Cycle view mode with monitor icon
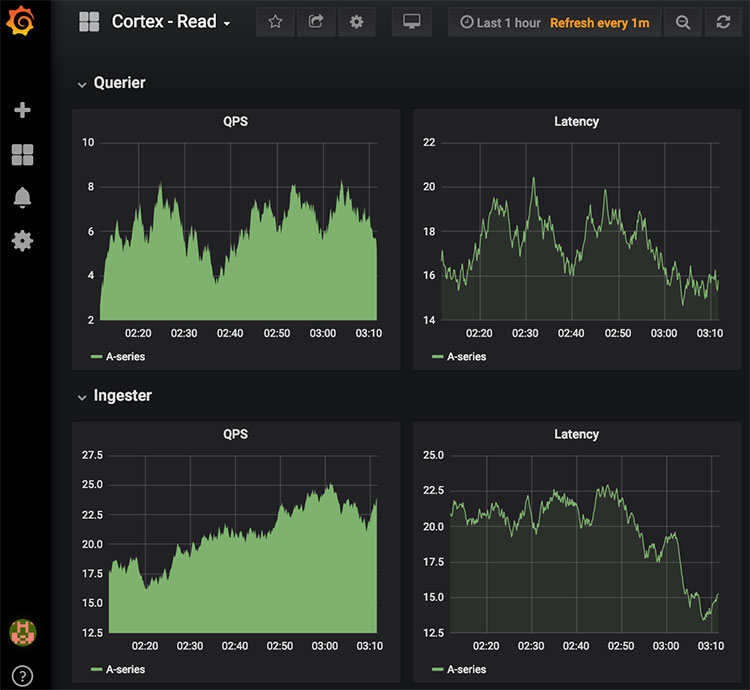This screenshot has width=750, height=690. point(411,22)
